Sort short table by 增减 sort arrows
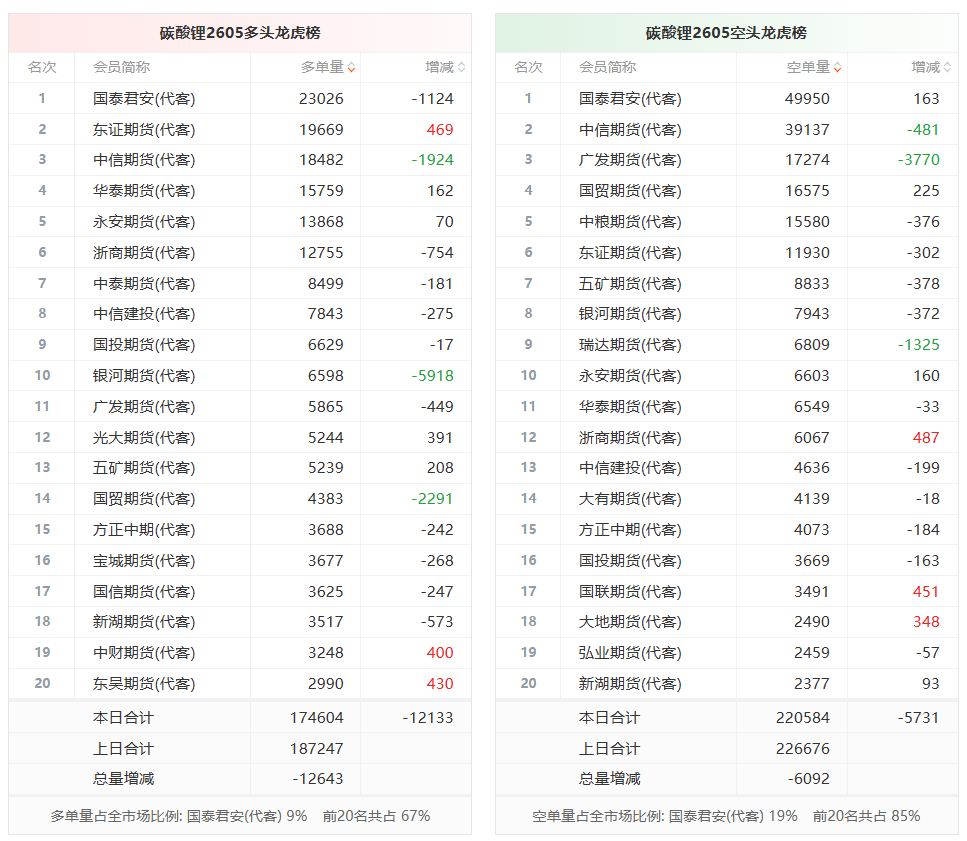The image size is (967, 841). point(947,68)
